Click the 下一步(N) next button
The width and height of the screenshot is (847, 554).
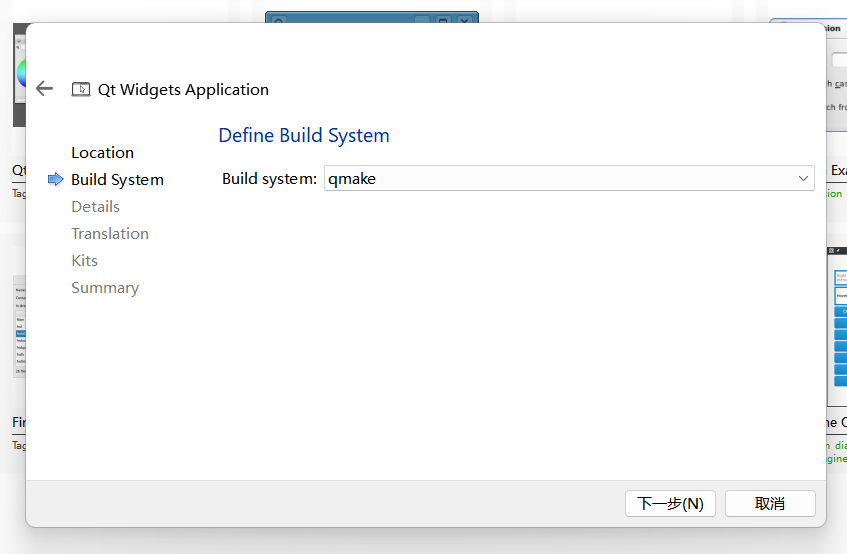pyautogui.click(x=670, y=503)
